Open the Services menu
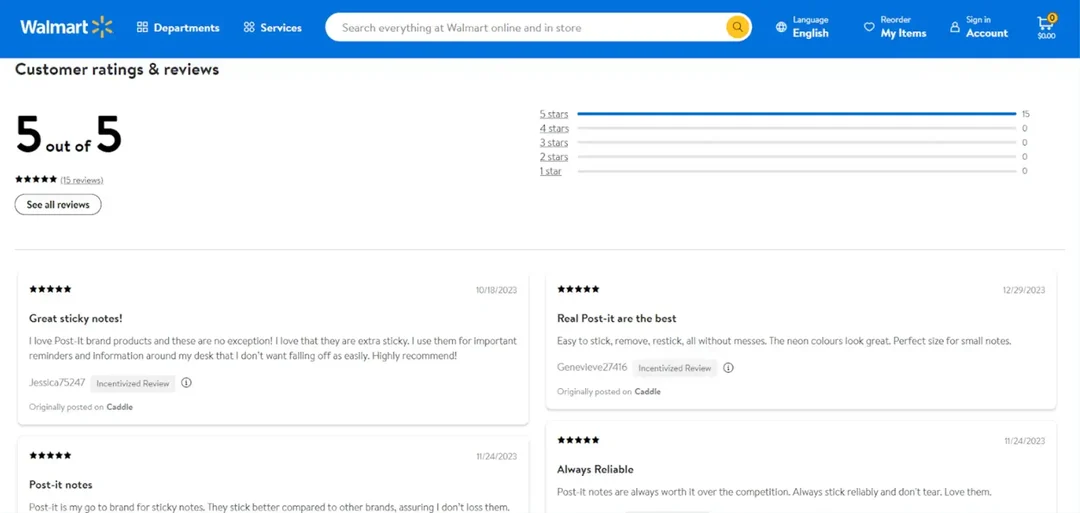The height and width of the screenshot is (513, 1080). tap(272, 28)
